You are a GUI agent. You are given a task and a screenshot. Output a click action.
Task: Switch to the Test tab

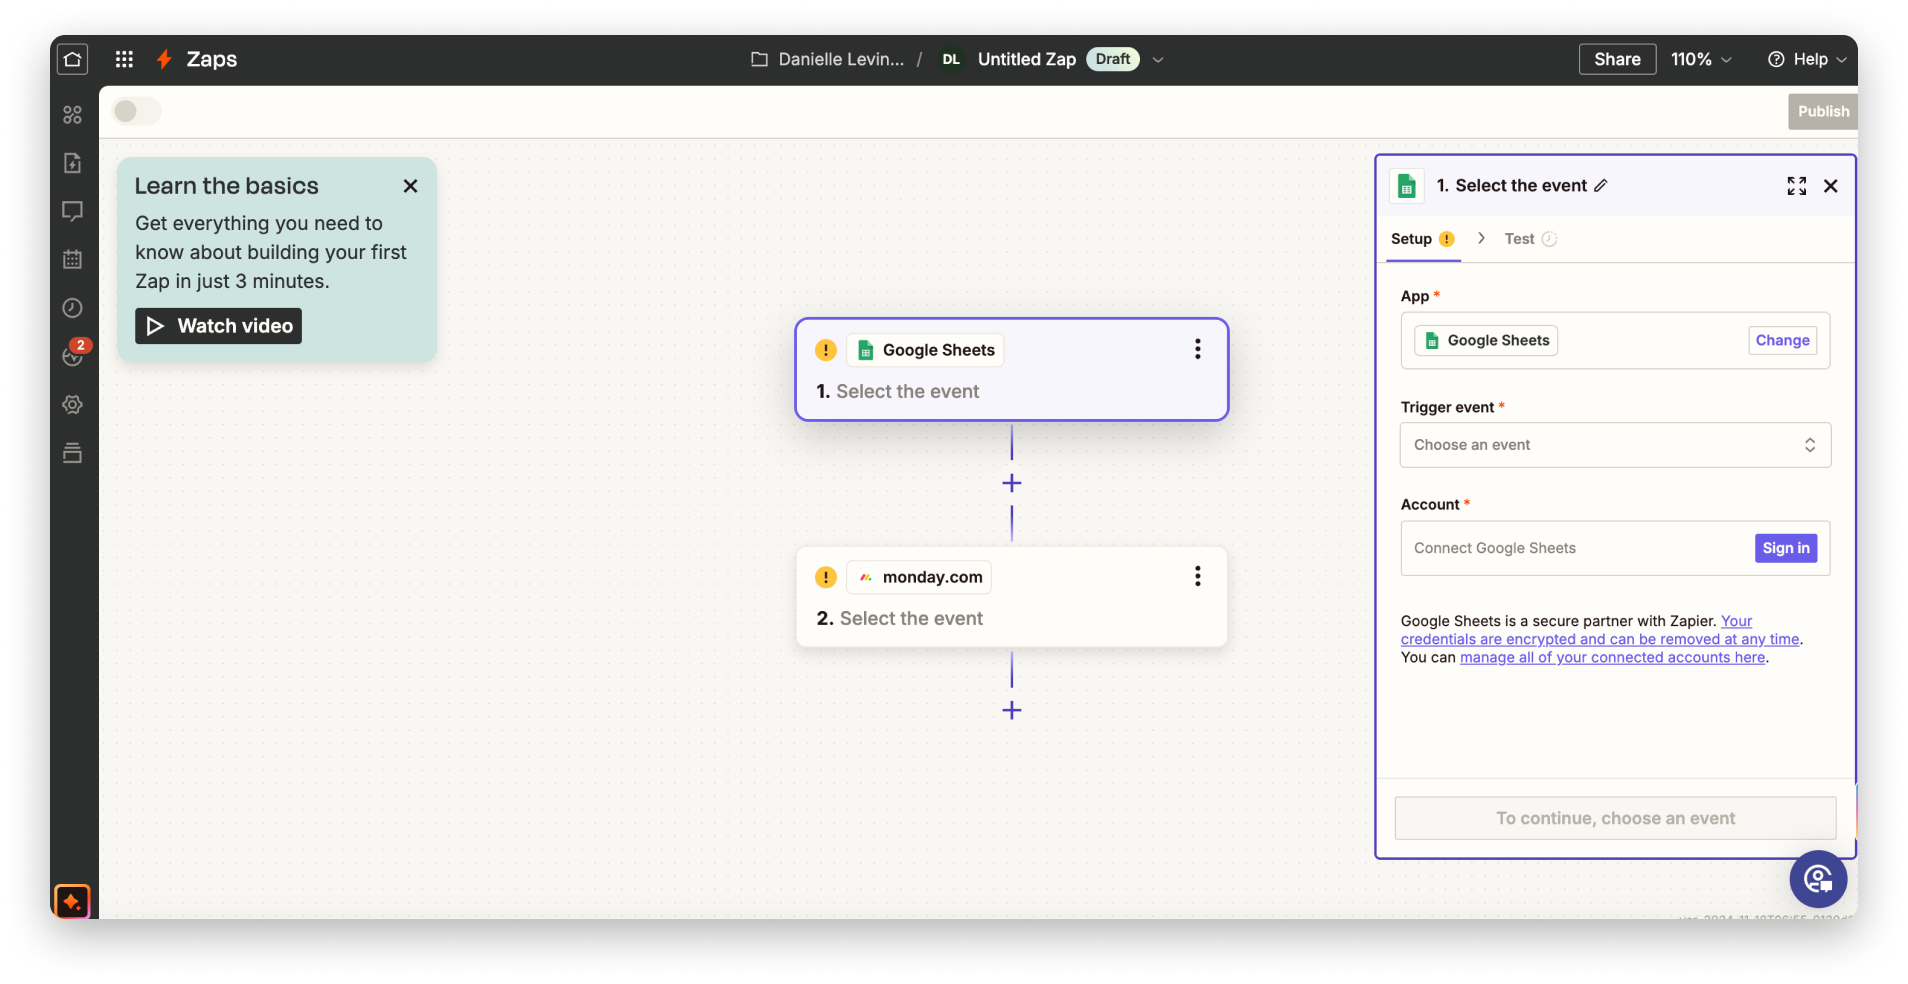[x=1530, y=239]
